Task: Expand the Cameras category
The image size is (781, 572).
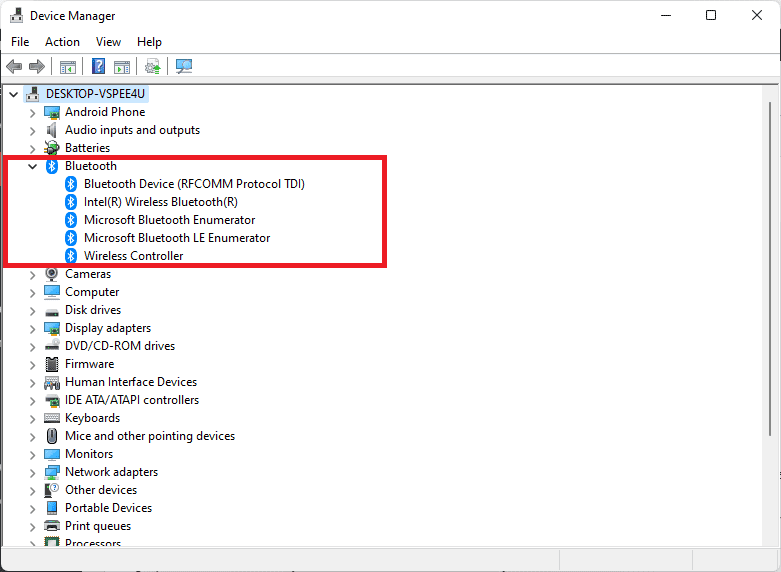Action: click(x=32, y=275)
